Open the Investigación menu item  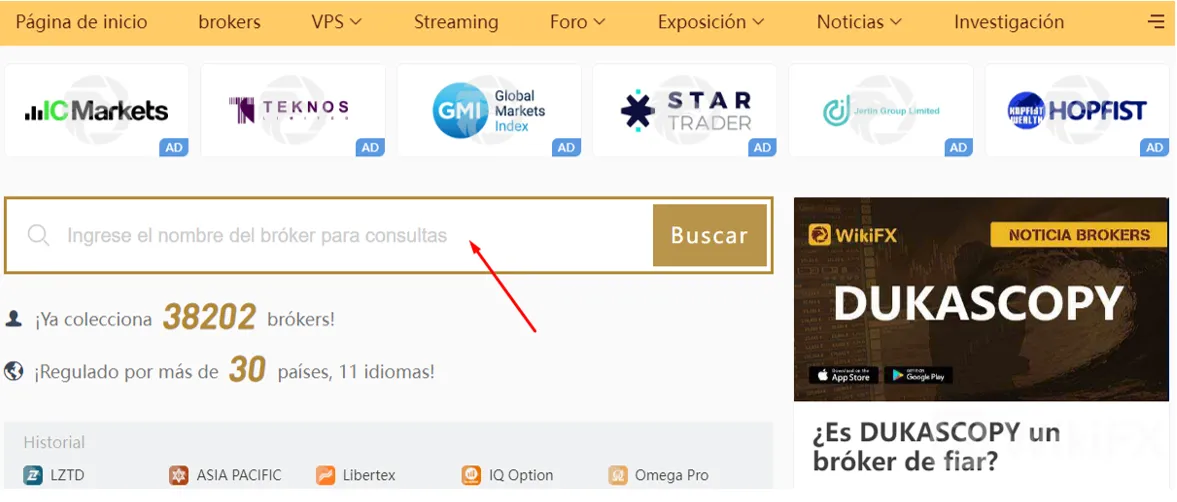(1009, 23)
